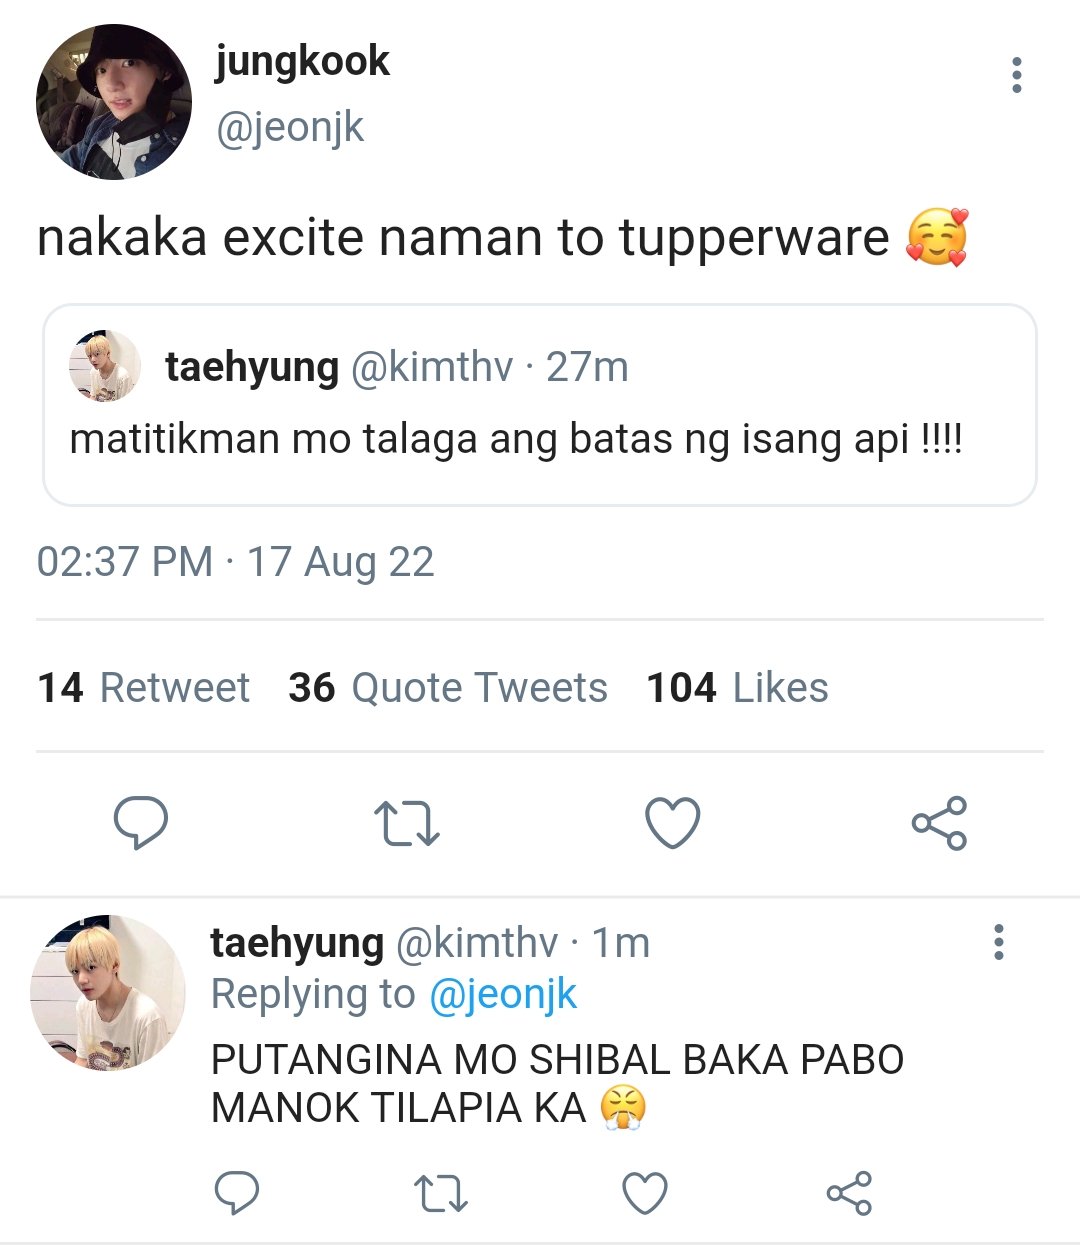This screenshot has width=1080, height=1245.
Task: Like the main tweet heart icon
Action: click(x=673, y=823)
